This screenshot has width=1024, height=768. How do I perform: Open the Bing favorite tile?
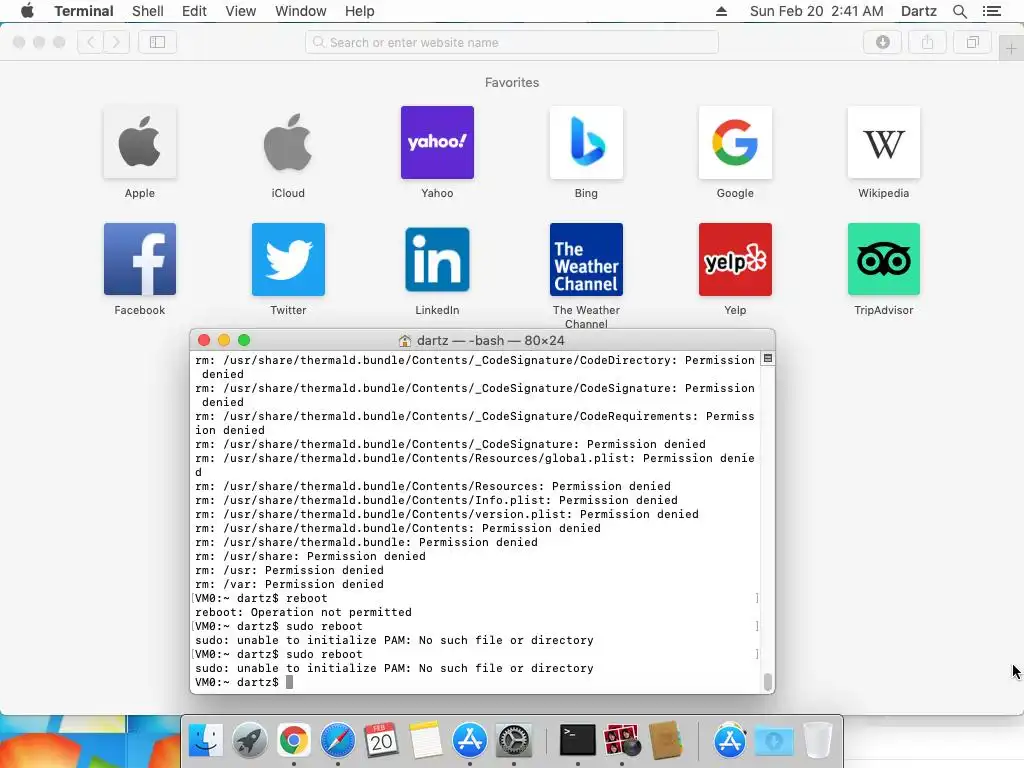[x=586, y=142]
